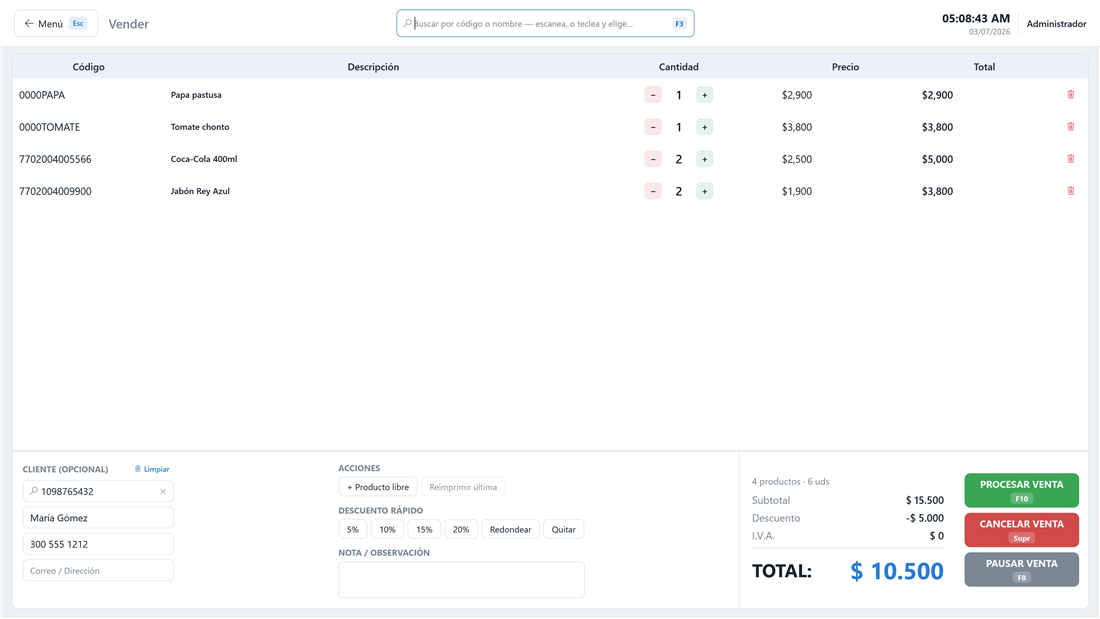This screenshot has width=1100, height=619.
Task: Delete Jabón Rey Azul with trash icon
Action: click(x=1071, y=191)
